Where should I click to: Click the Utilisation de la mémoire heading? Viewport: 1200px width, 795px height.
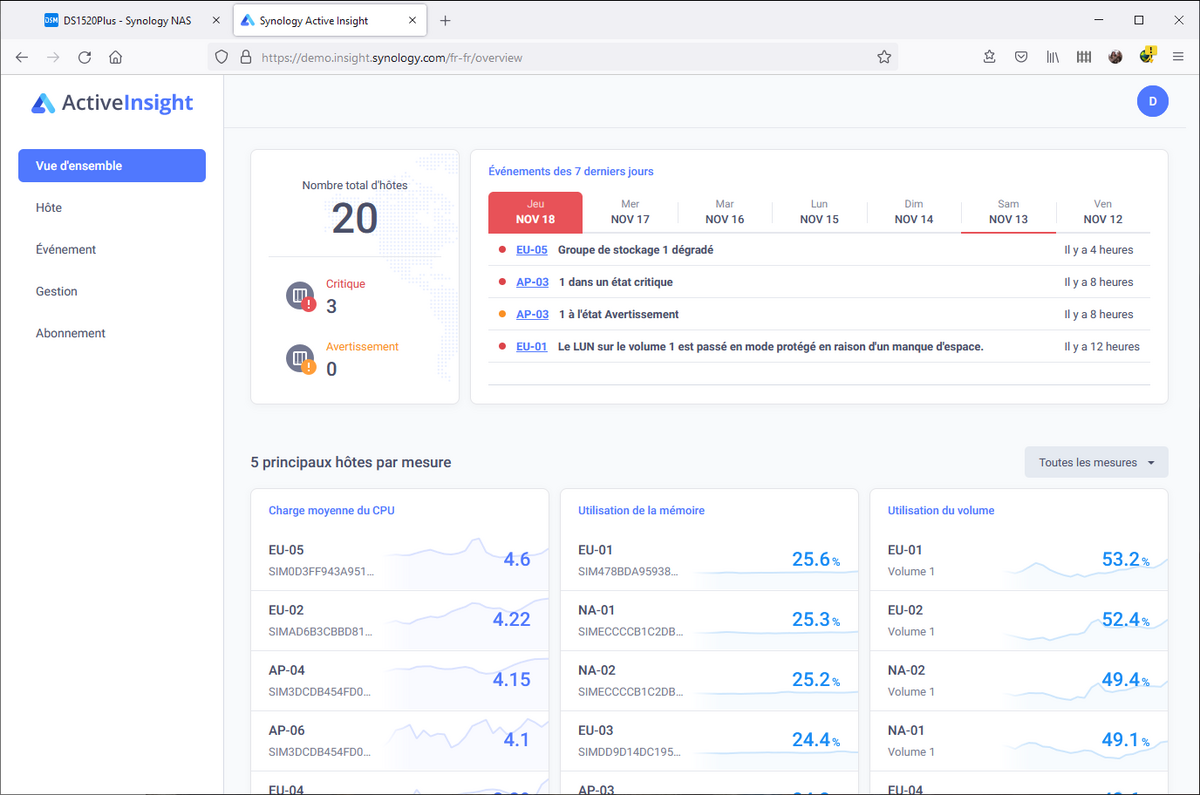click(x=641, y=510)
